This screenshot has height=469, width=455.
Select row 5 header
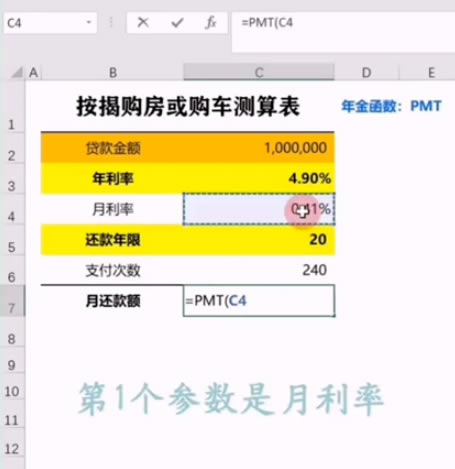[x=12, y=240]
